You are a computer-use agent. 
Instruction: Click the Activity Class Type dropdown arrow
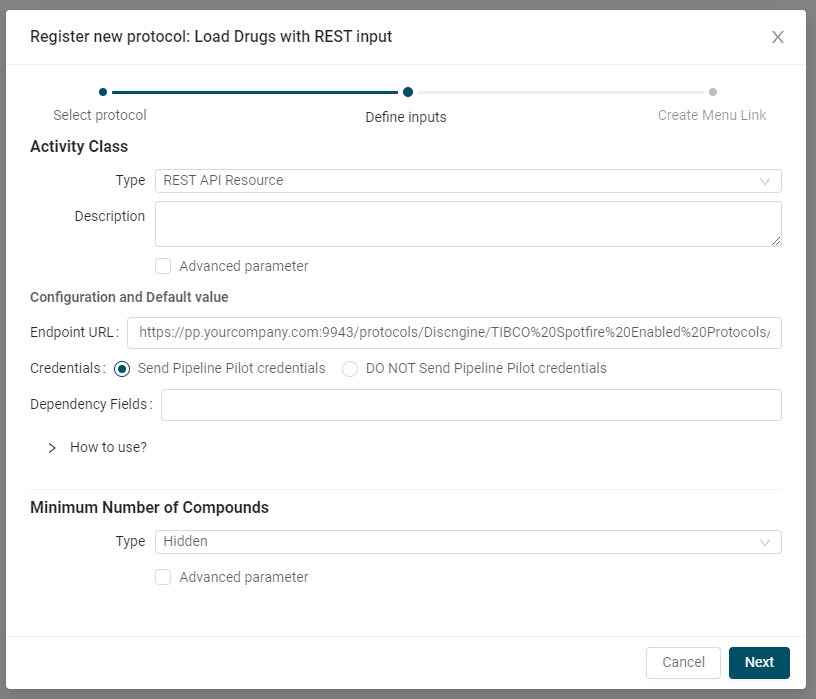click(764, 181)
